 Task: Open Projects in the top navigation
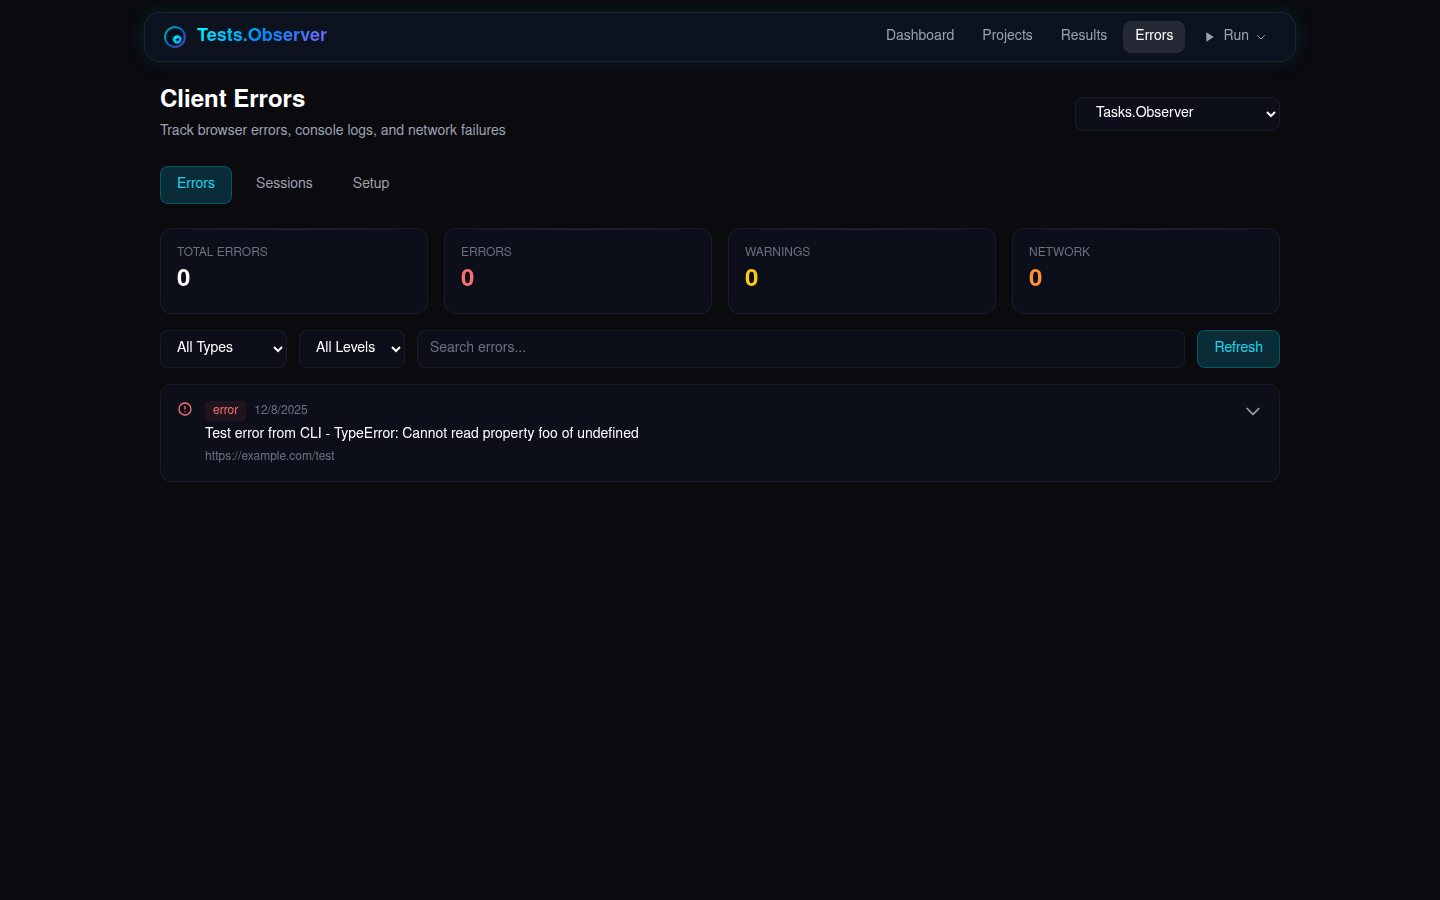(x=1007, y=36)
